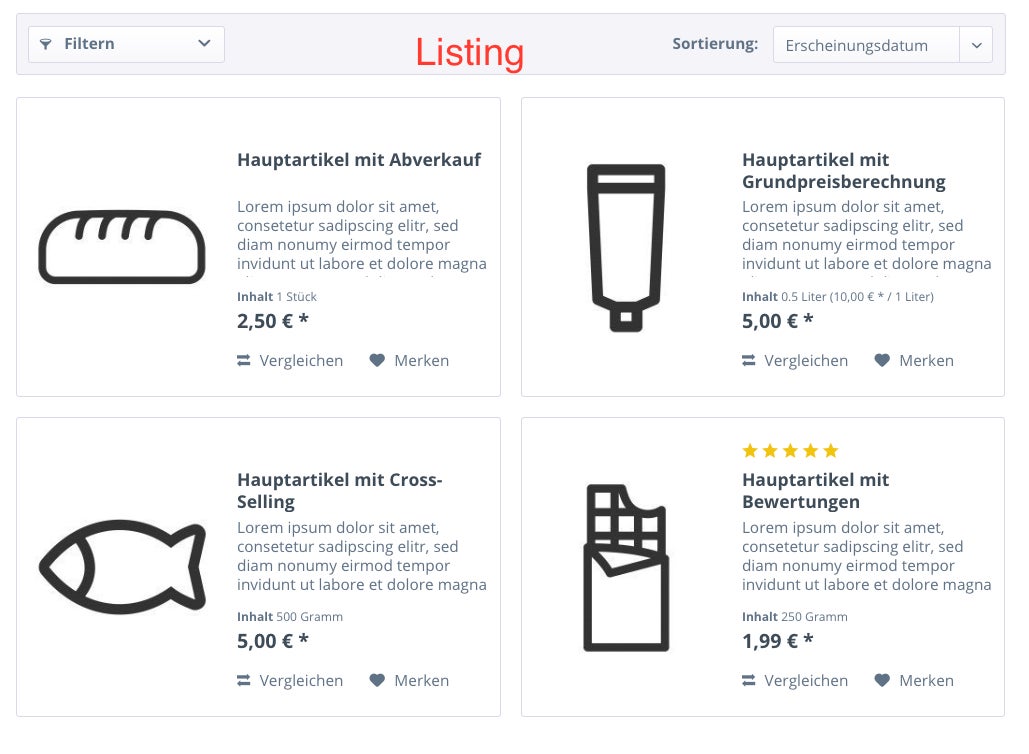This screenshot has width=1029, height=754.
Task: Click the five-star rating of Bewertungen article
Action: click(x=790, y=450)
